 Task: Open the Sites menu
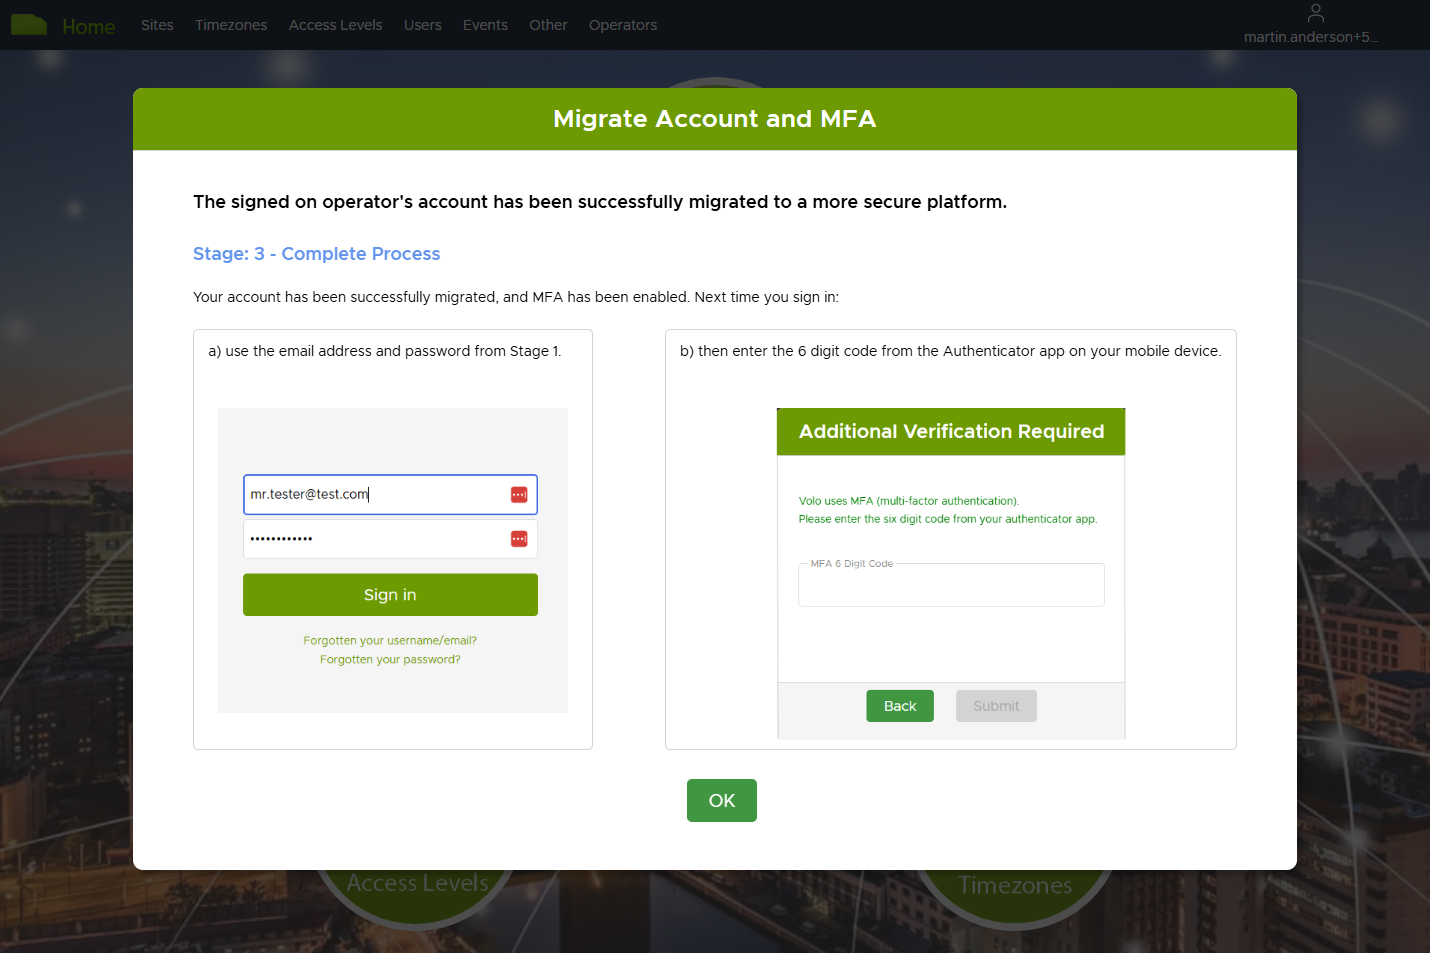[x=157, y=25]
